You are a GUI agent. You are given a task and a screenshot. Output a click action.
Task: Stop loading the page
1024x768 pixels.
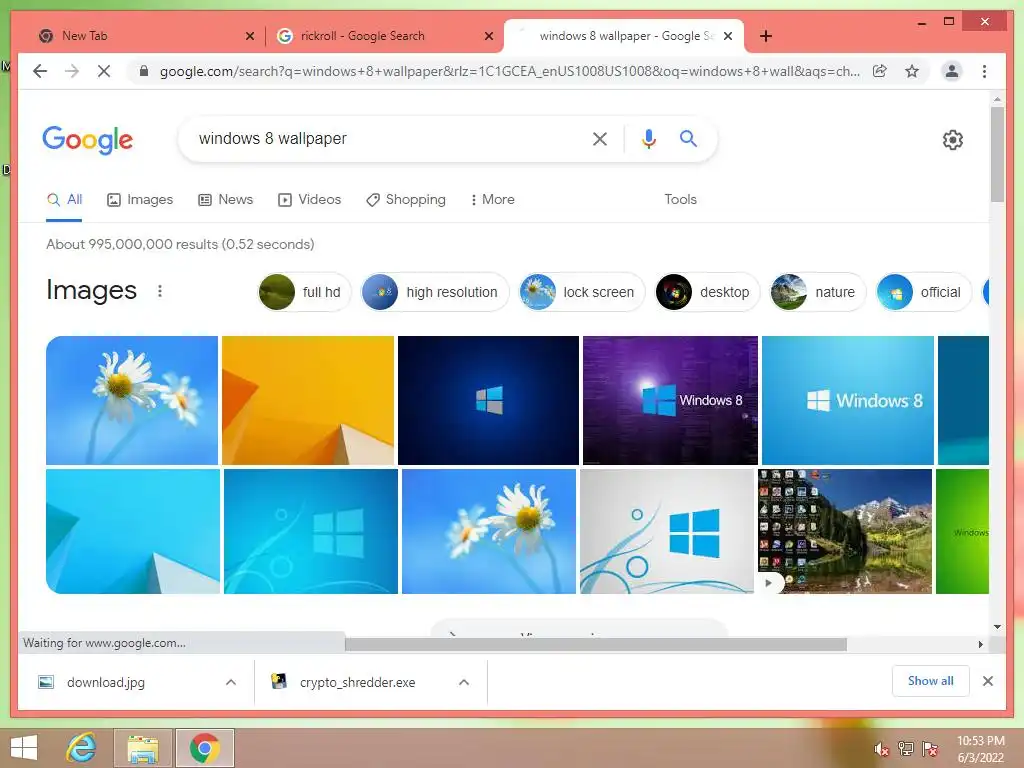point(104,71)
